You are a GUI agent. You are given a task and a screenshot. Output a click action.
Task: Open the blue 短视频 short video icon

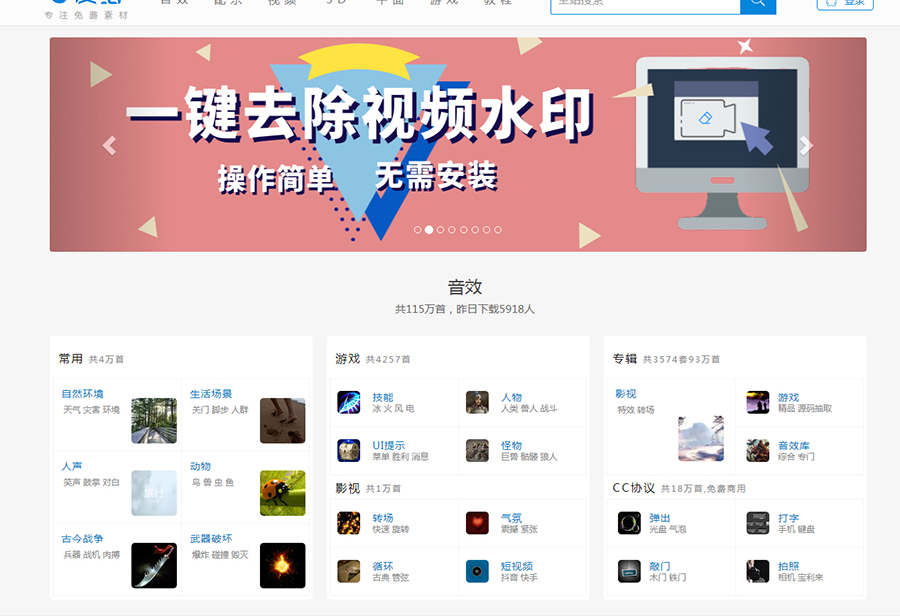click(x=477, y=573)
